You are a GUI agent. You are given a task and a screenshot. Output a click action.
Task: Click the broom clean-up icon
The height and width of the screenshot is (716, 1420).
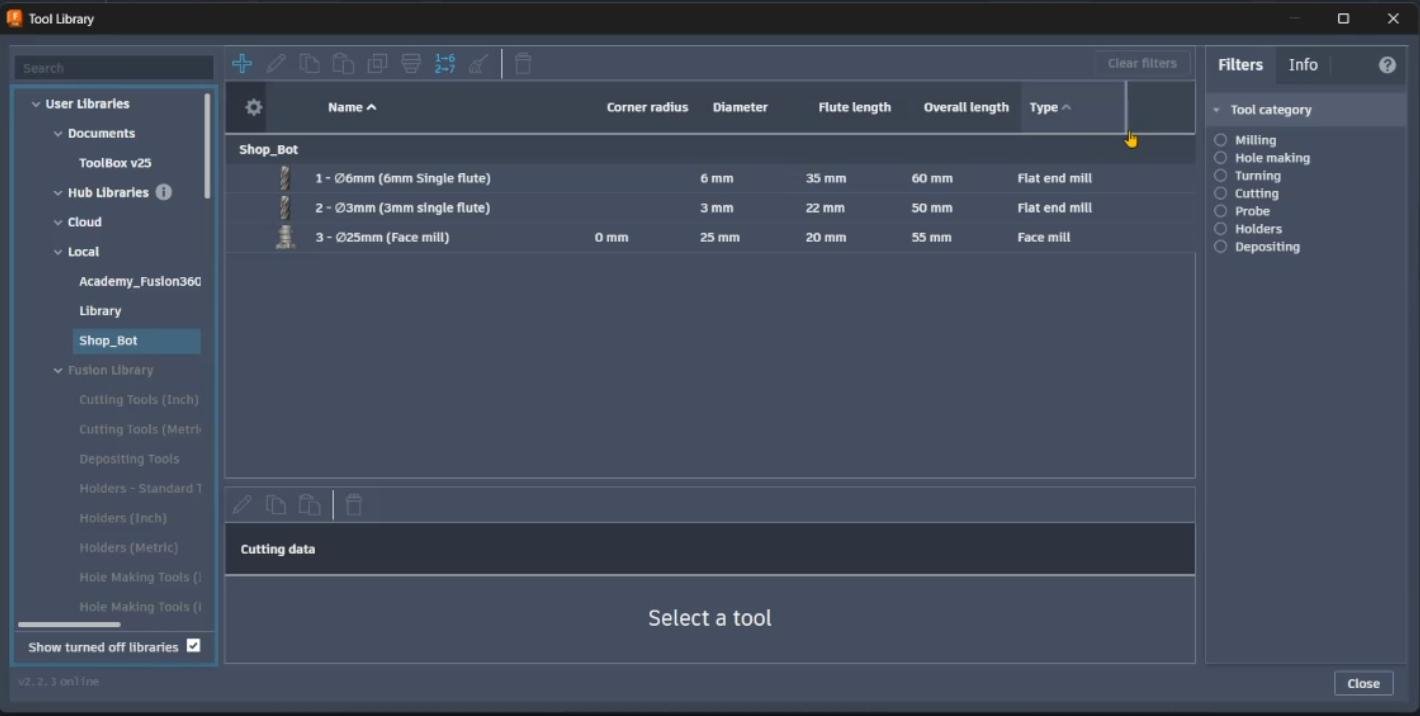point(479,64)
